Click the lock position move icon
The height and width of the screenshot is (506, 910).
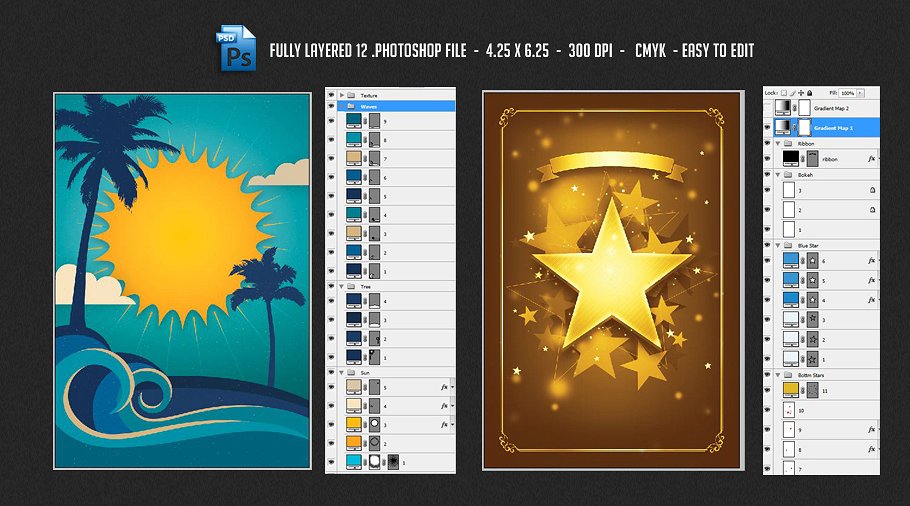point(800,92)
